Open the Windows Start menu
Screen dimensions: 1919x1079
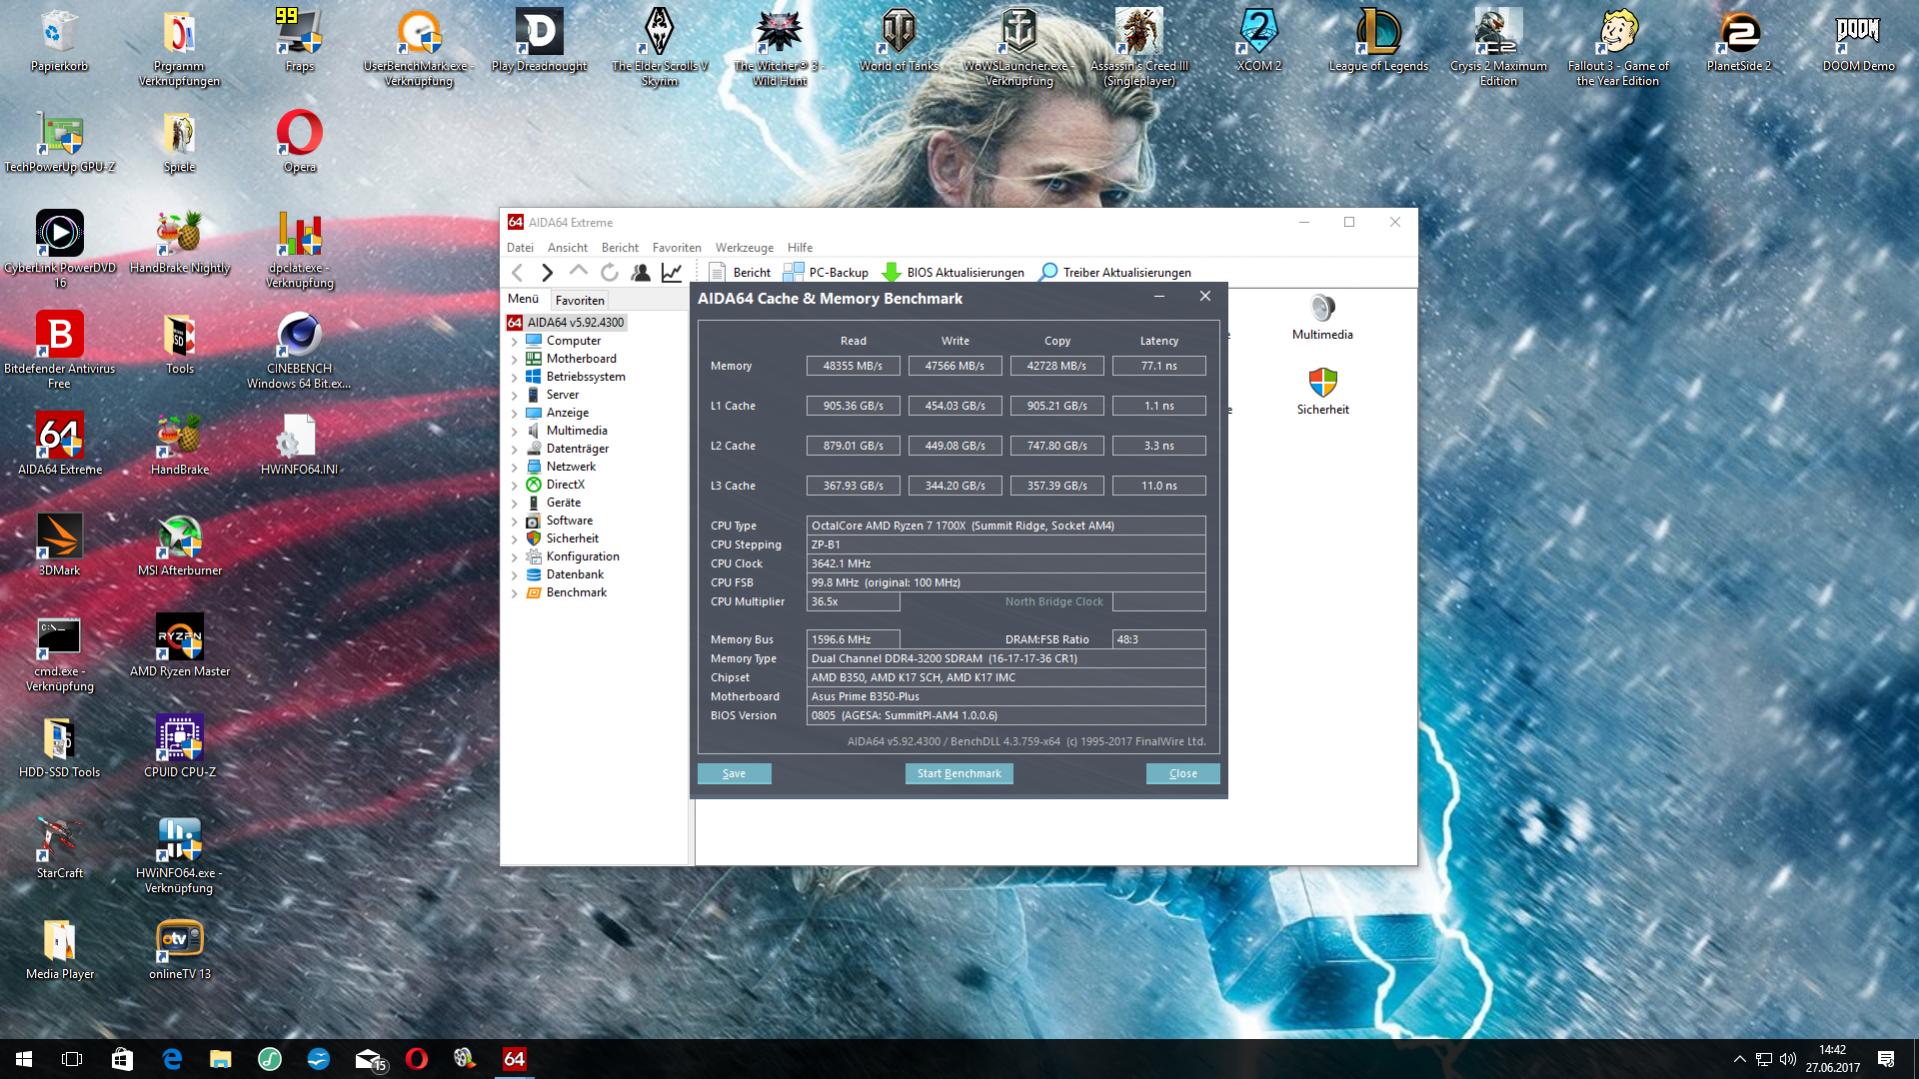(24, 1059)
